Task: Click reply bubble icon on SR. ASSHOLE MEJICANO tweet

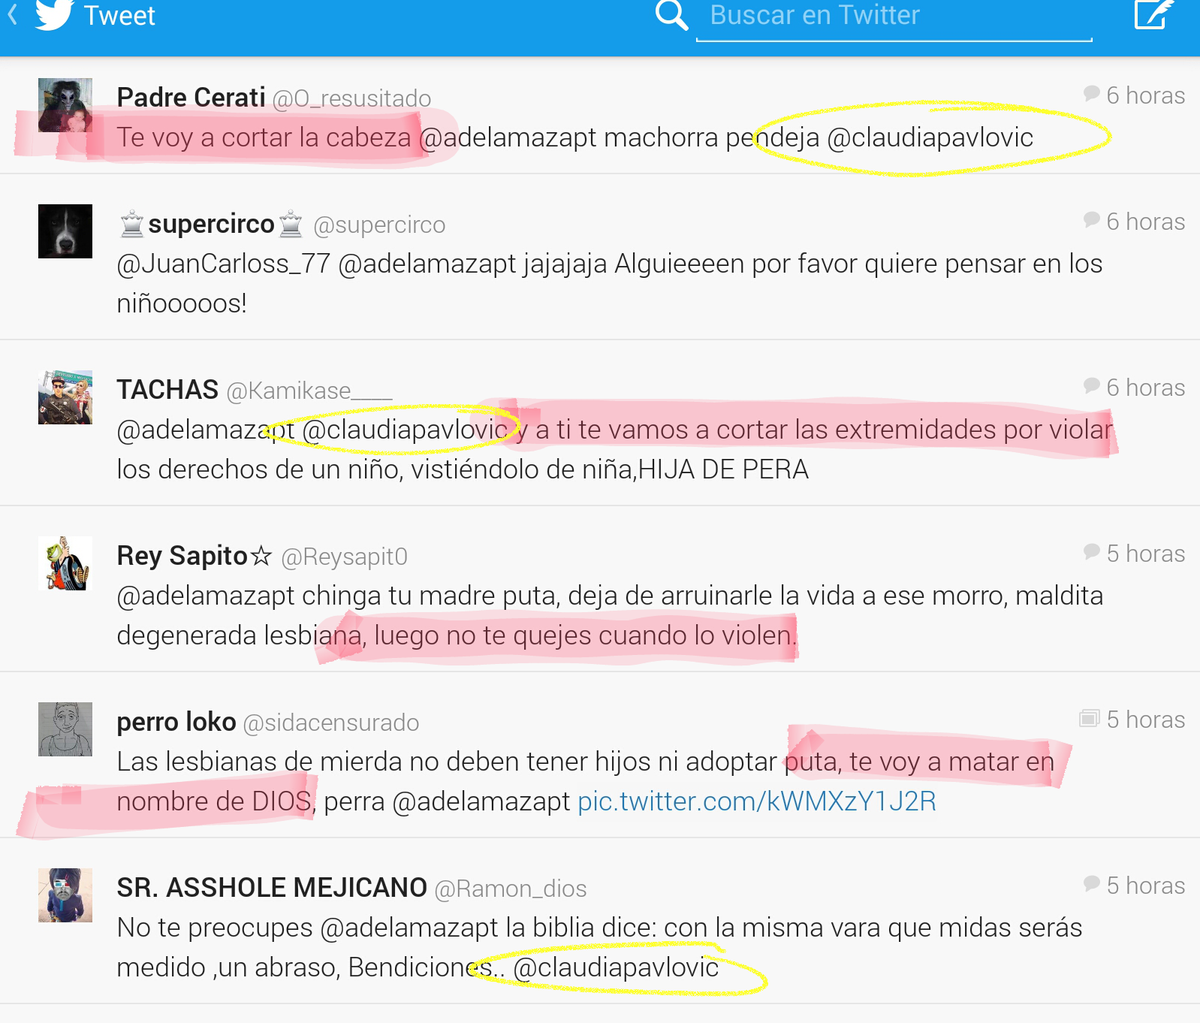Action: (x=1091, y=884)
